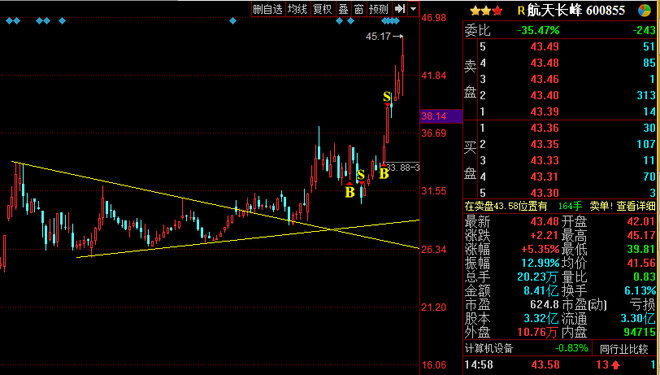Click the 委比 -35.47% value
Viewport: 660px width, 375px height.
(538, 30)
